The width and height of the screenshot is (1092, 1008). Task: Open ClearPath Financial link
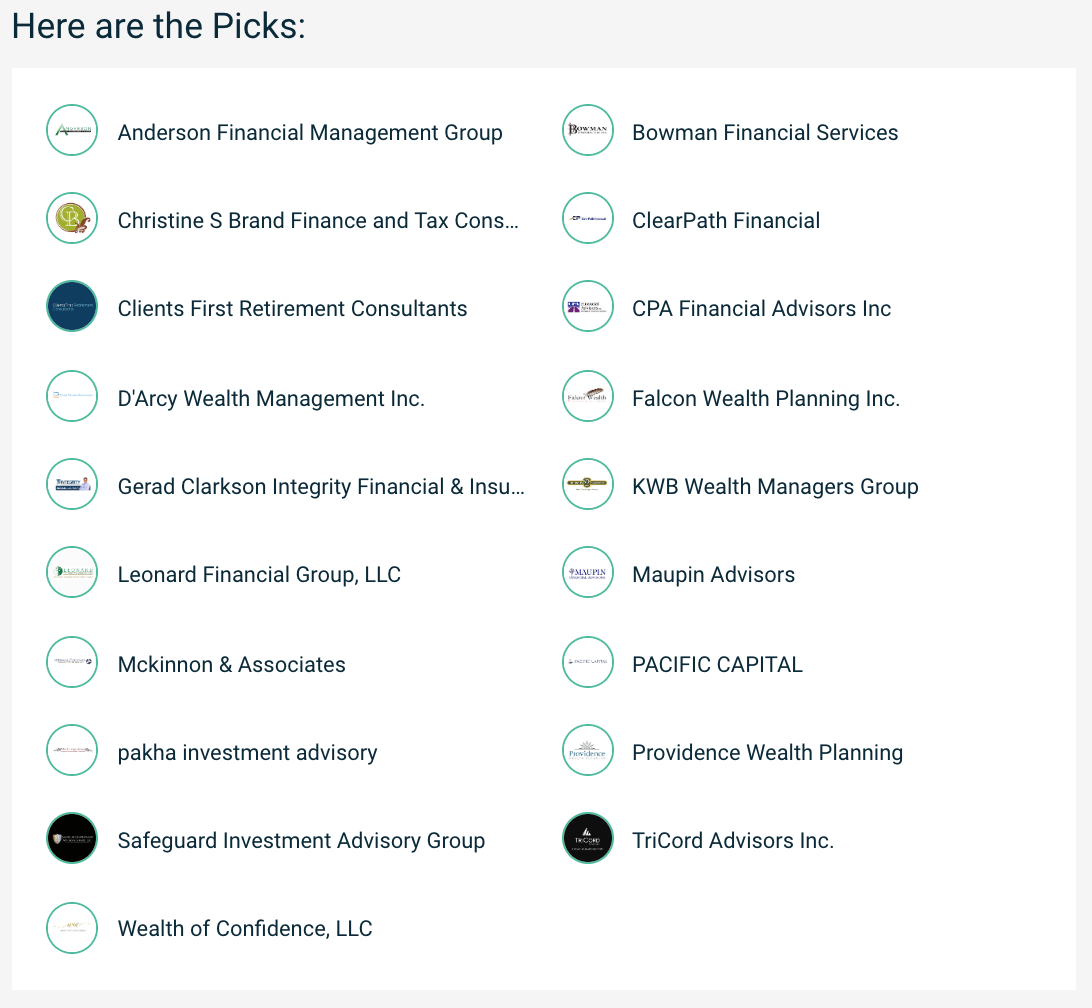tap(726, 221)
